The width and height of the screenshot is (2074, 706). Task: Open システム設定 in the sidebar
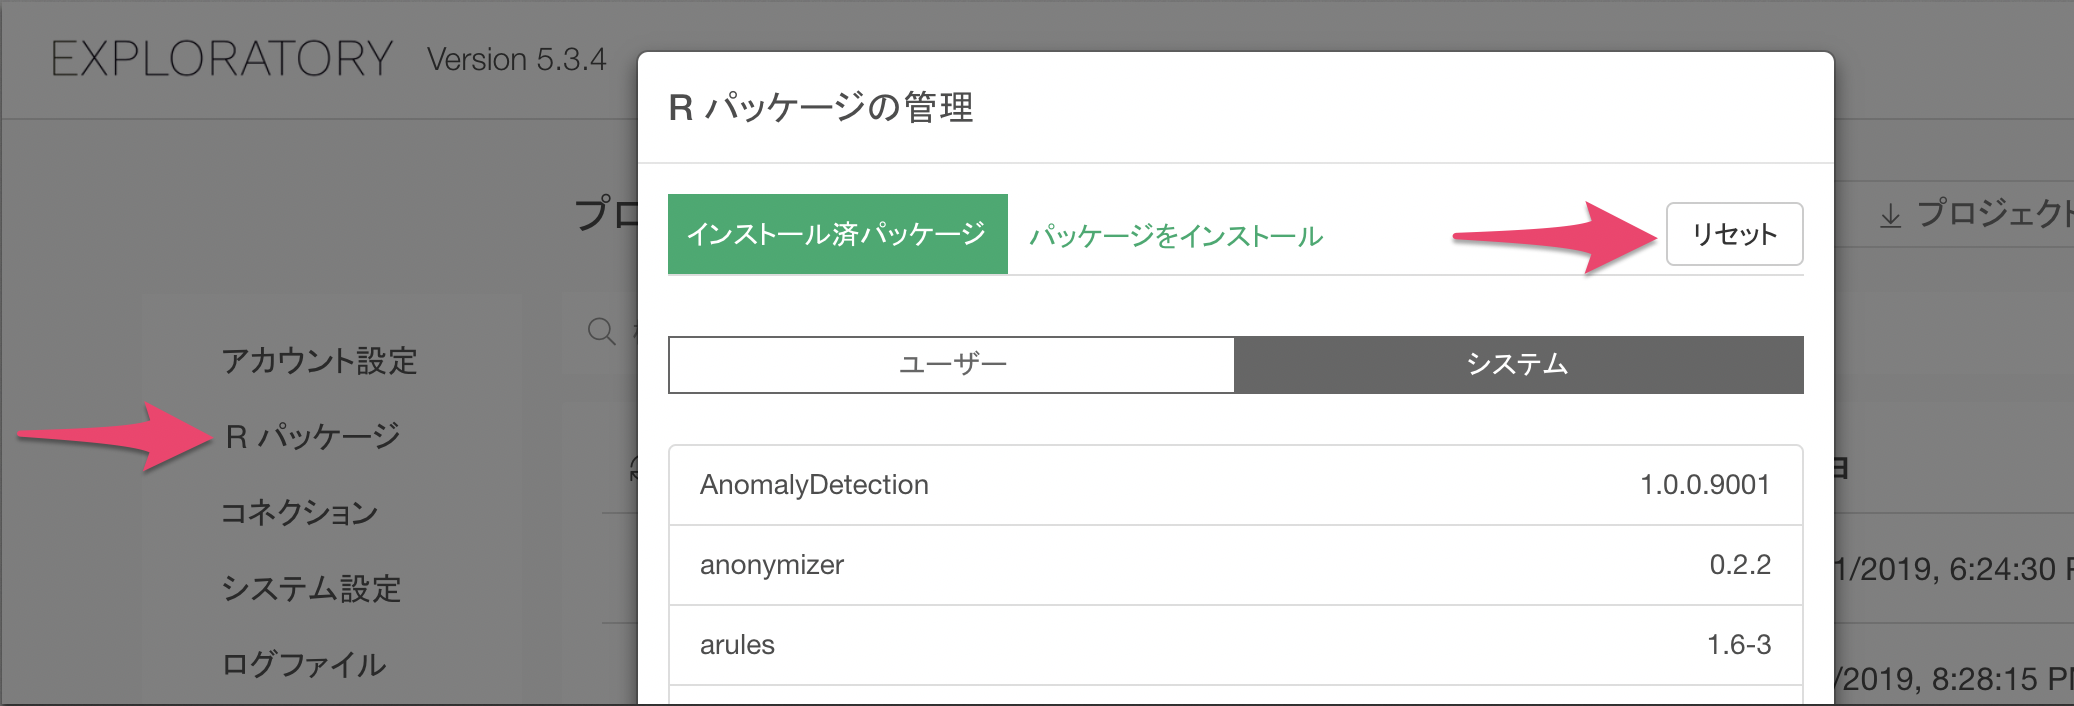[x=311, y=588]
